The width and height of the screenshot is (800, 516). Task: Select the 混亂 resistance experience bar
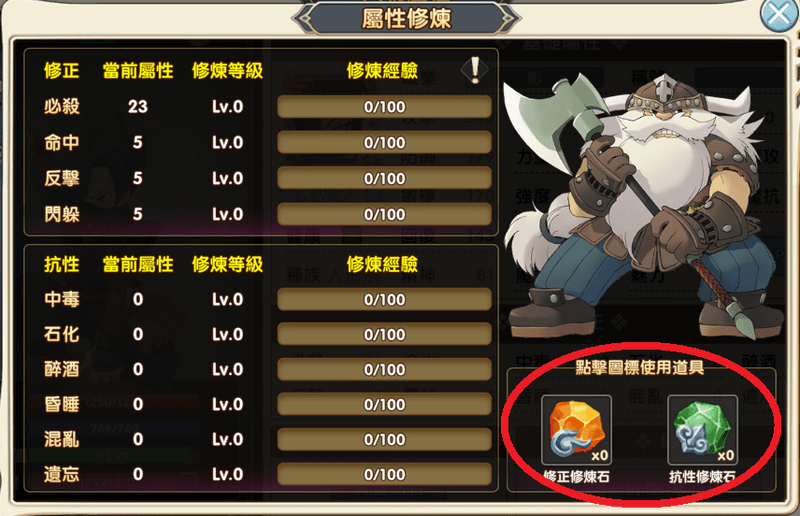coord(384,439)
